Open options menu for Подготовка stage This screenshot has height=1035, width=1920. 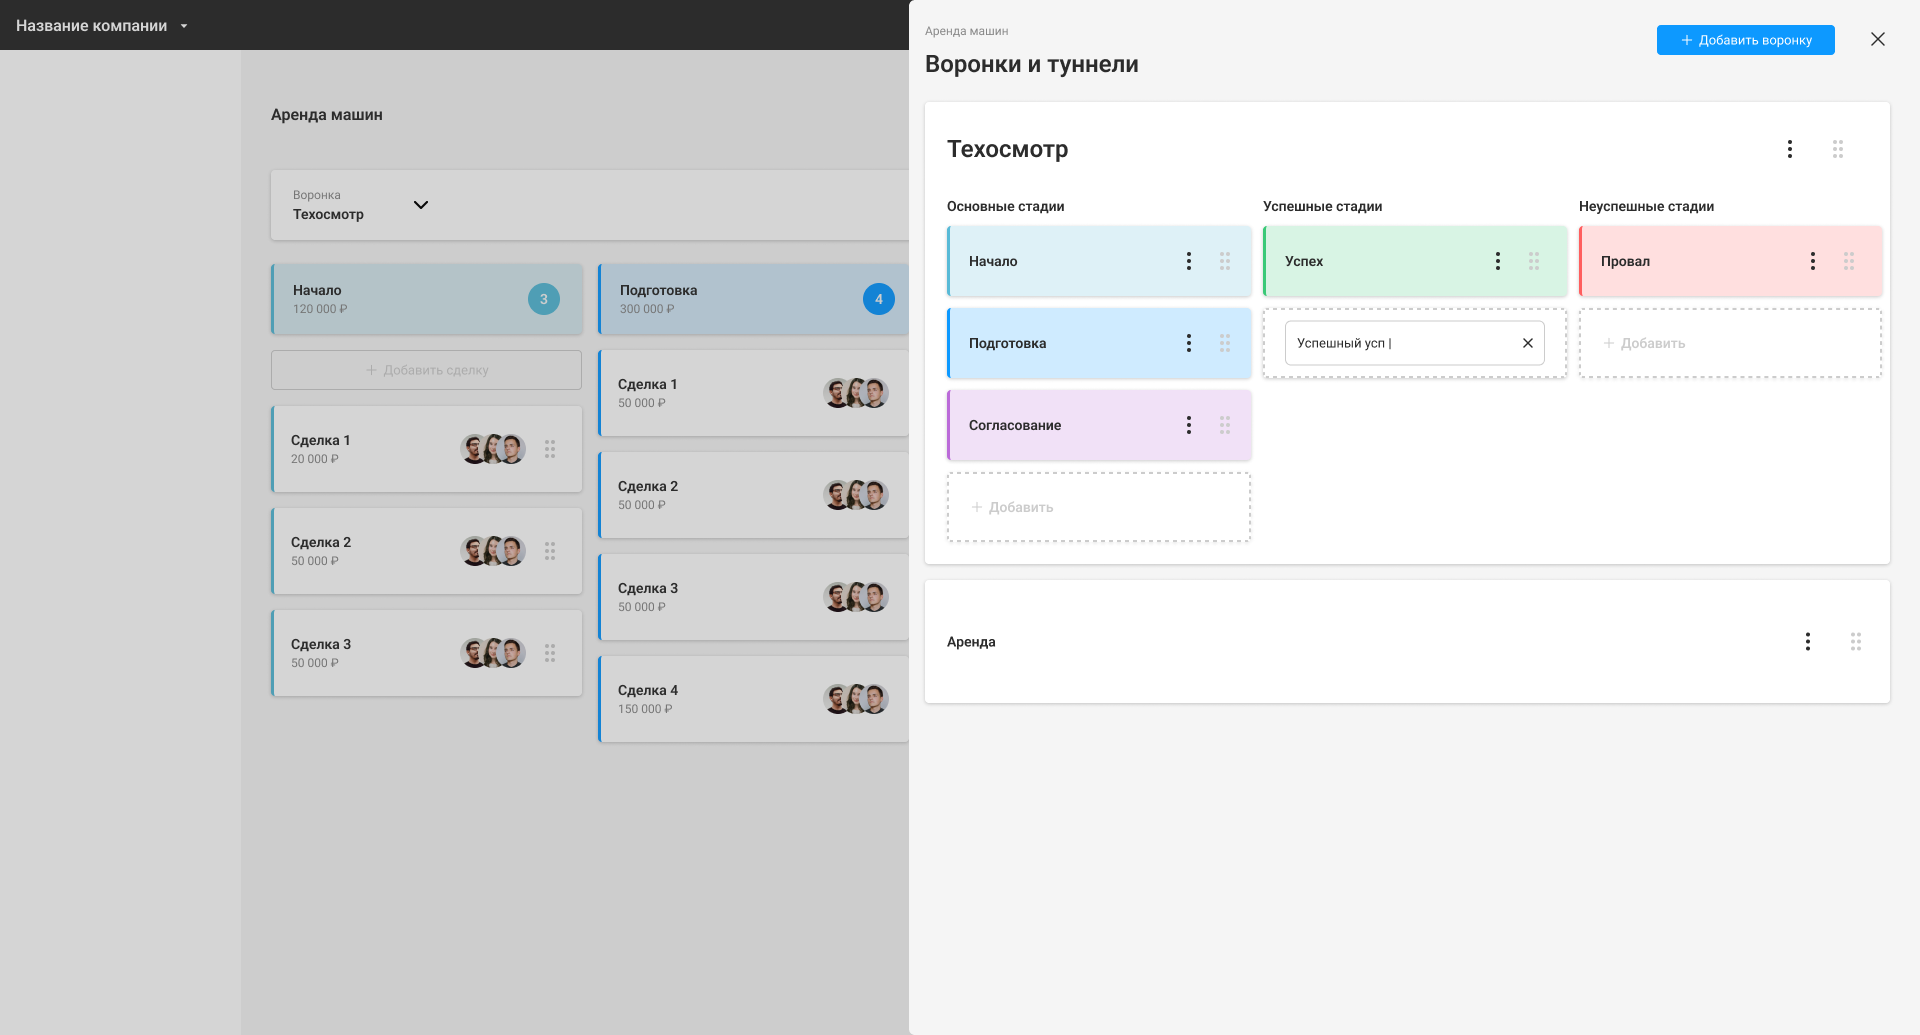(1188, 343)
